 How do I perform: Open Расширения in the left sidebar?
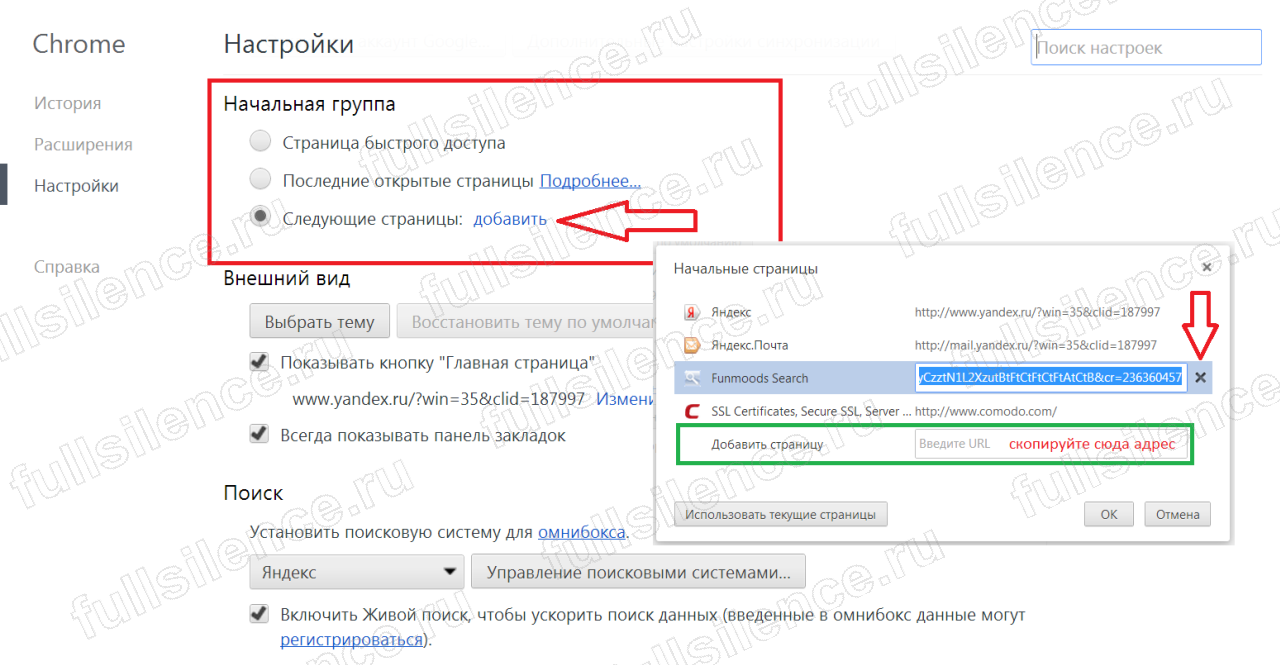(x=83, y=145)
